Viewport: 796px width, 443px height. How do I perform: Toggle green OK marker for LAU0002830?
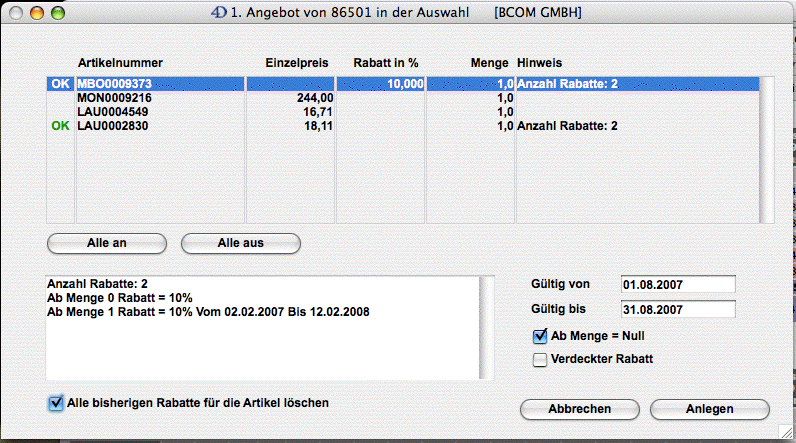pyautogui.click(x=59, y=127)
